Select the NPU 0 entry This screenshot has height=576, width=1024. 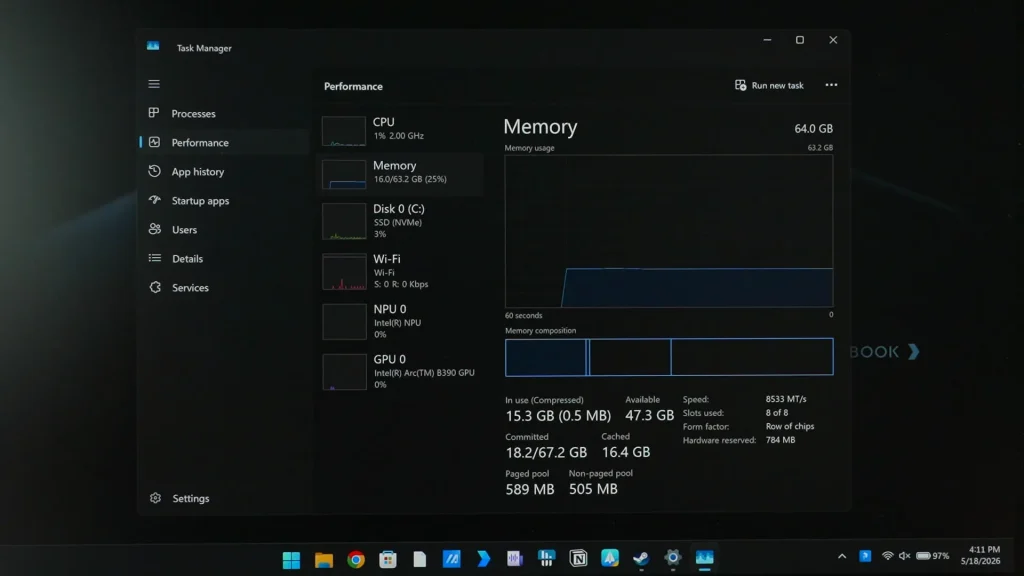(400, 322)
